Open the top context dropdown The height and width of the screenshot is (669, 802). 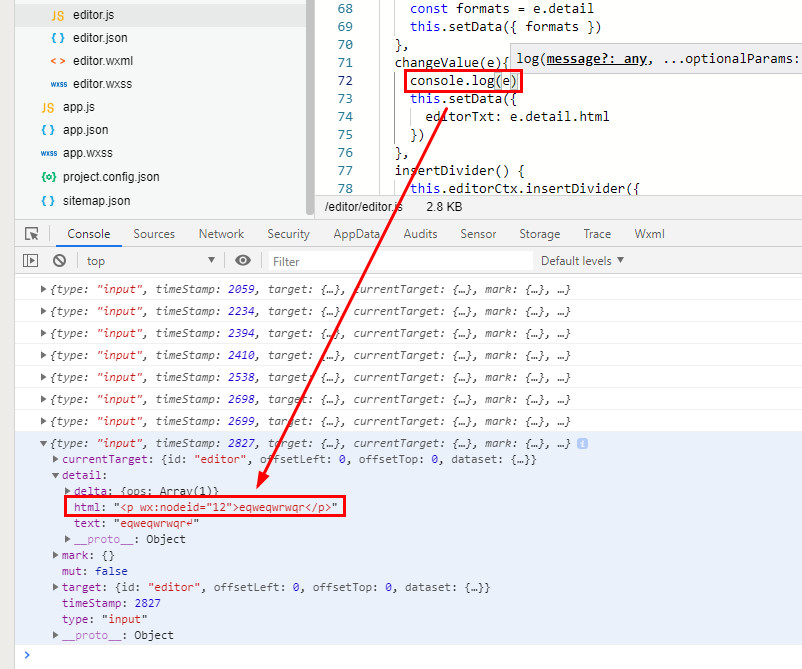[151, 261]
